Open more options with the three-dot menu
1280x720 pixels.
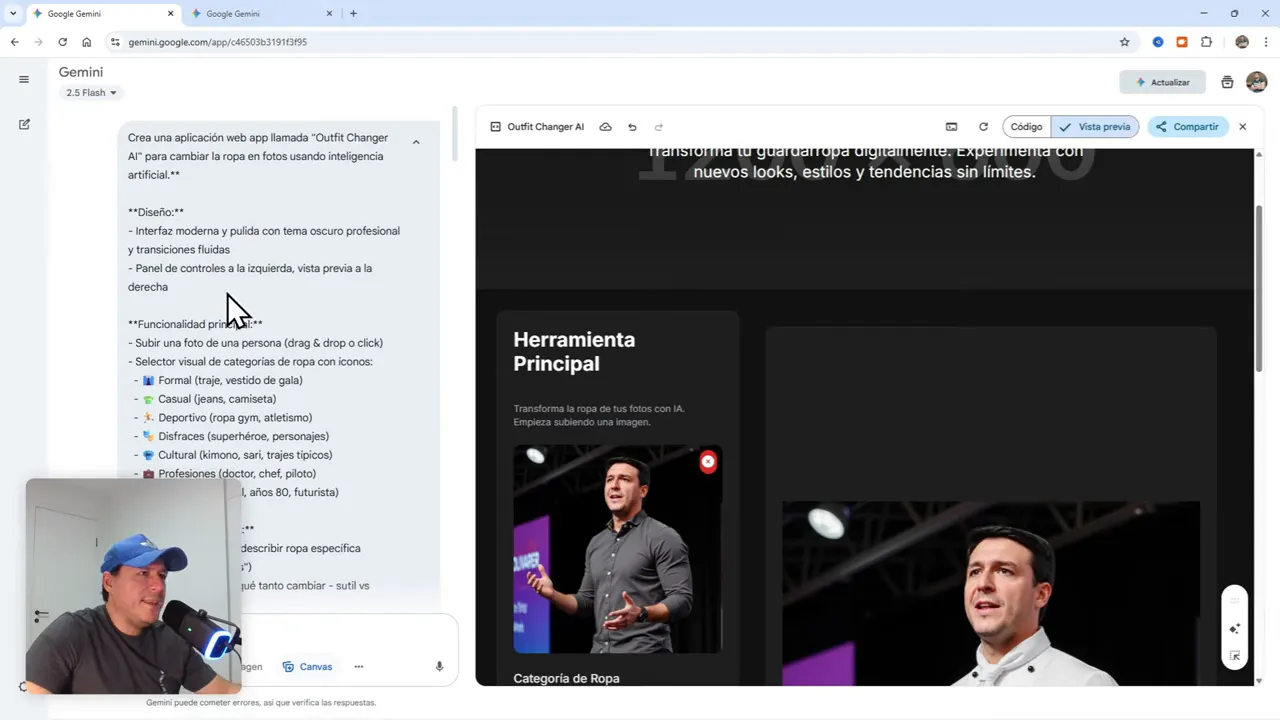pos(358,666)
